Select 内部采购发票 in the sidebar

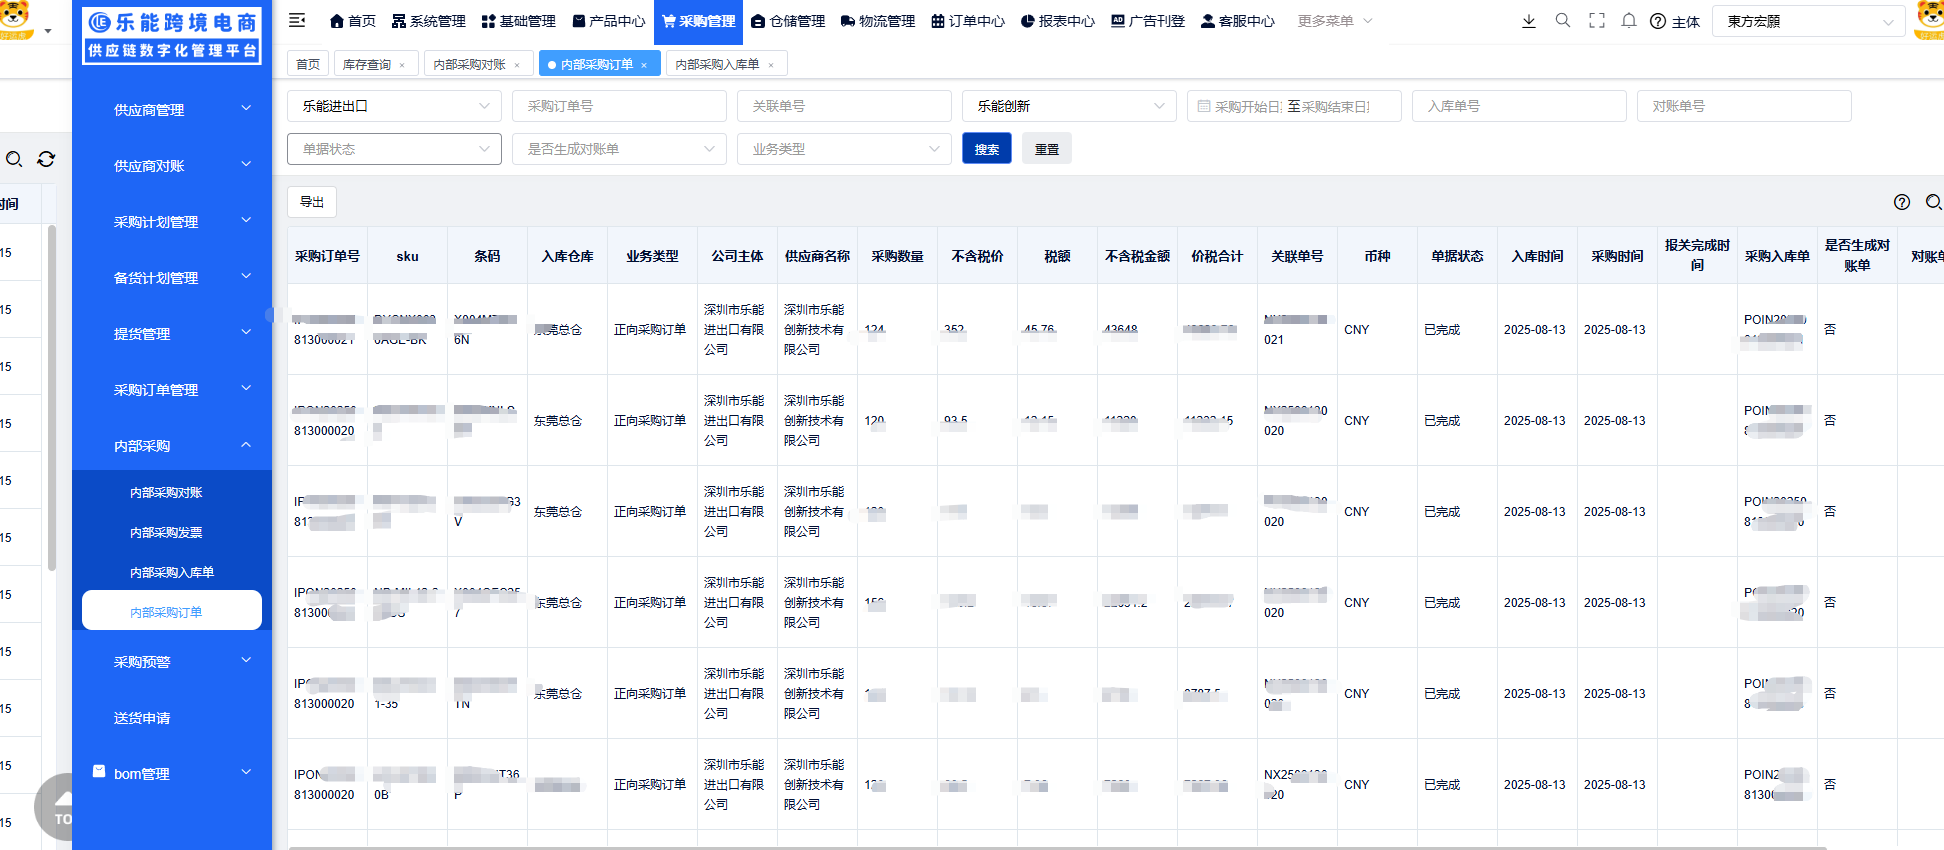[166, 533]
